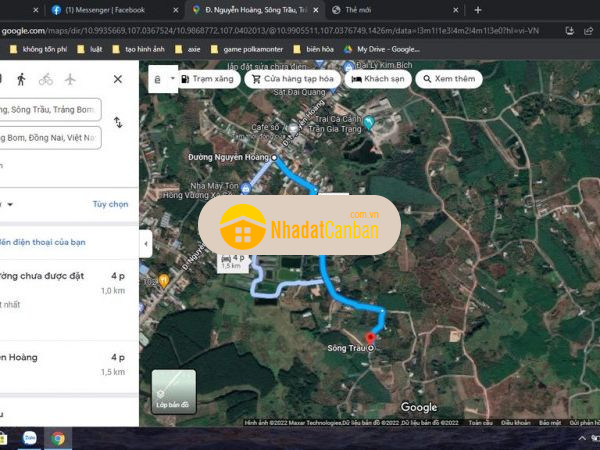The width and height of the screenshot is (600, 450).
Task: Swap start and destination with reverse arrows
Action: (118, 123)
